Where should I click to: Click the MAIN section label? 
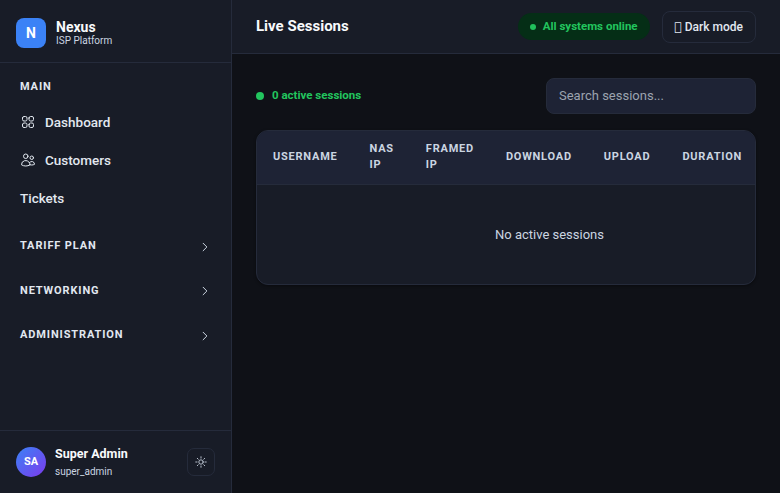35,87
